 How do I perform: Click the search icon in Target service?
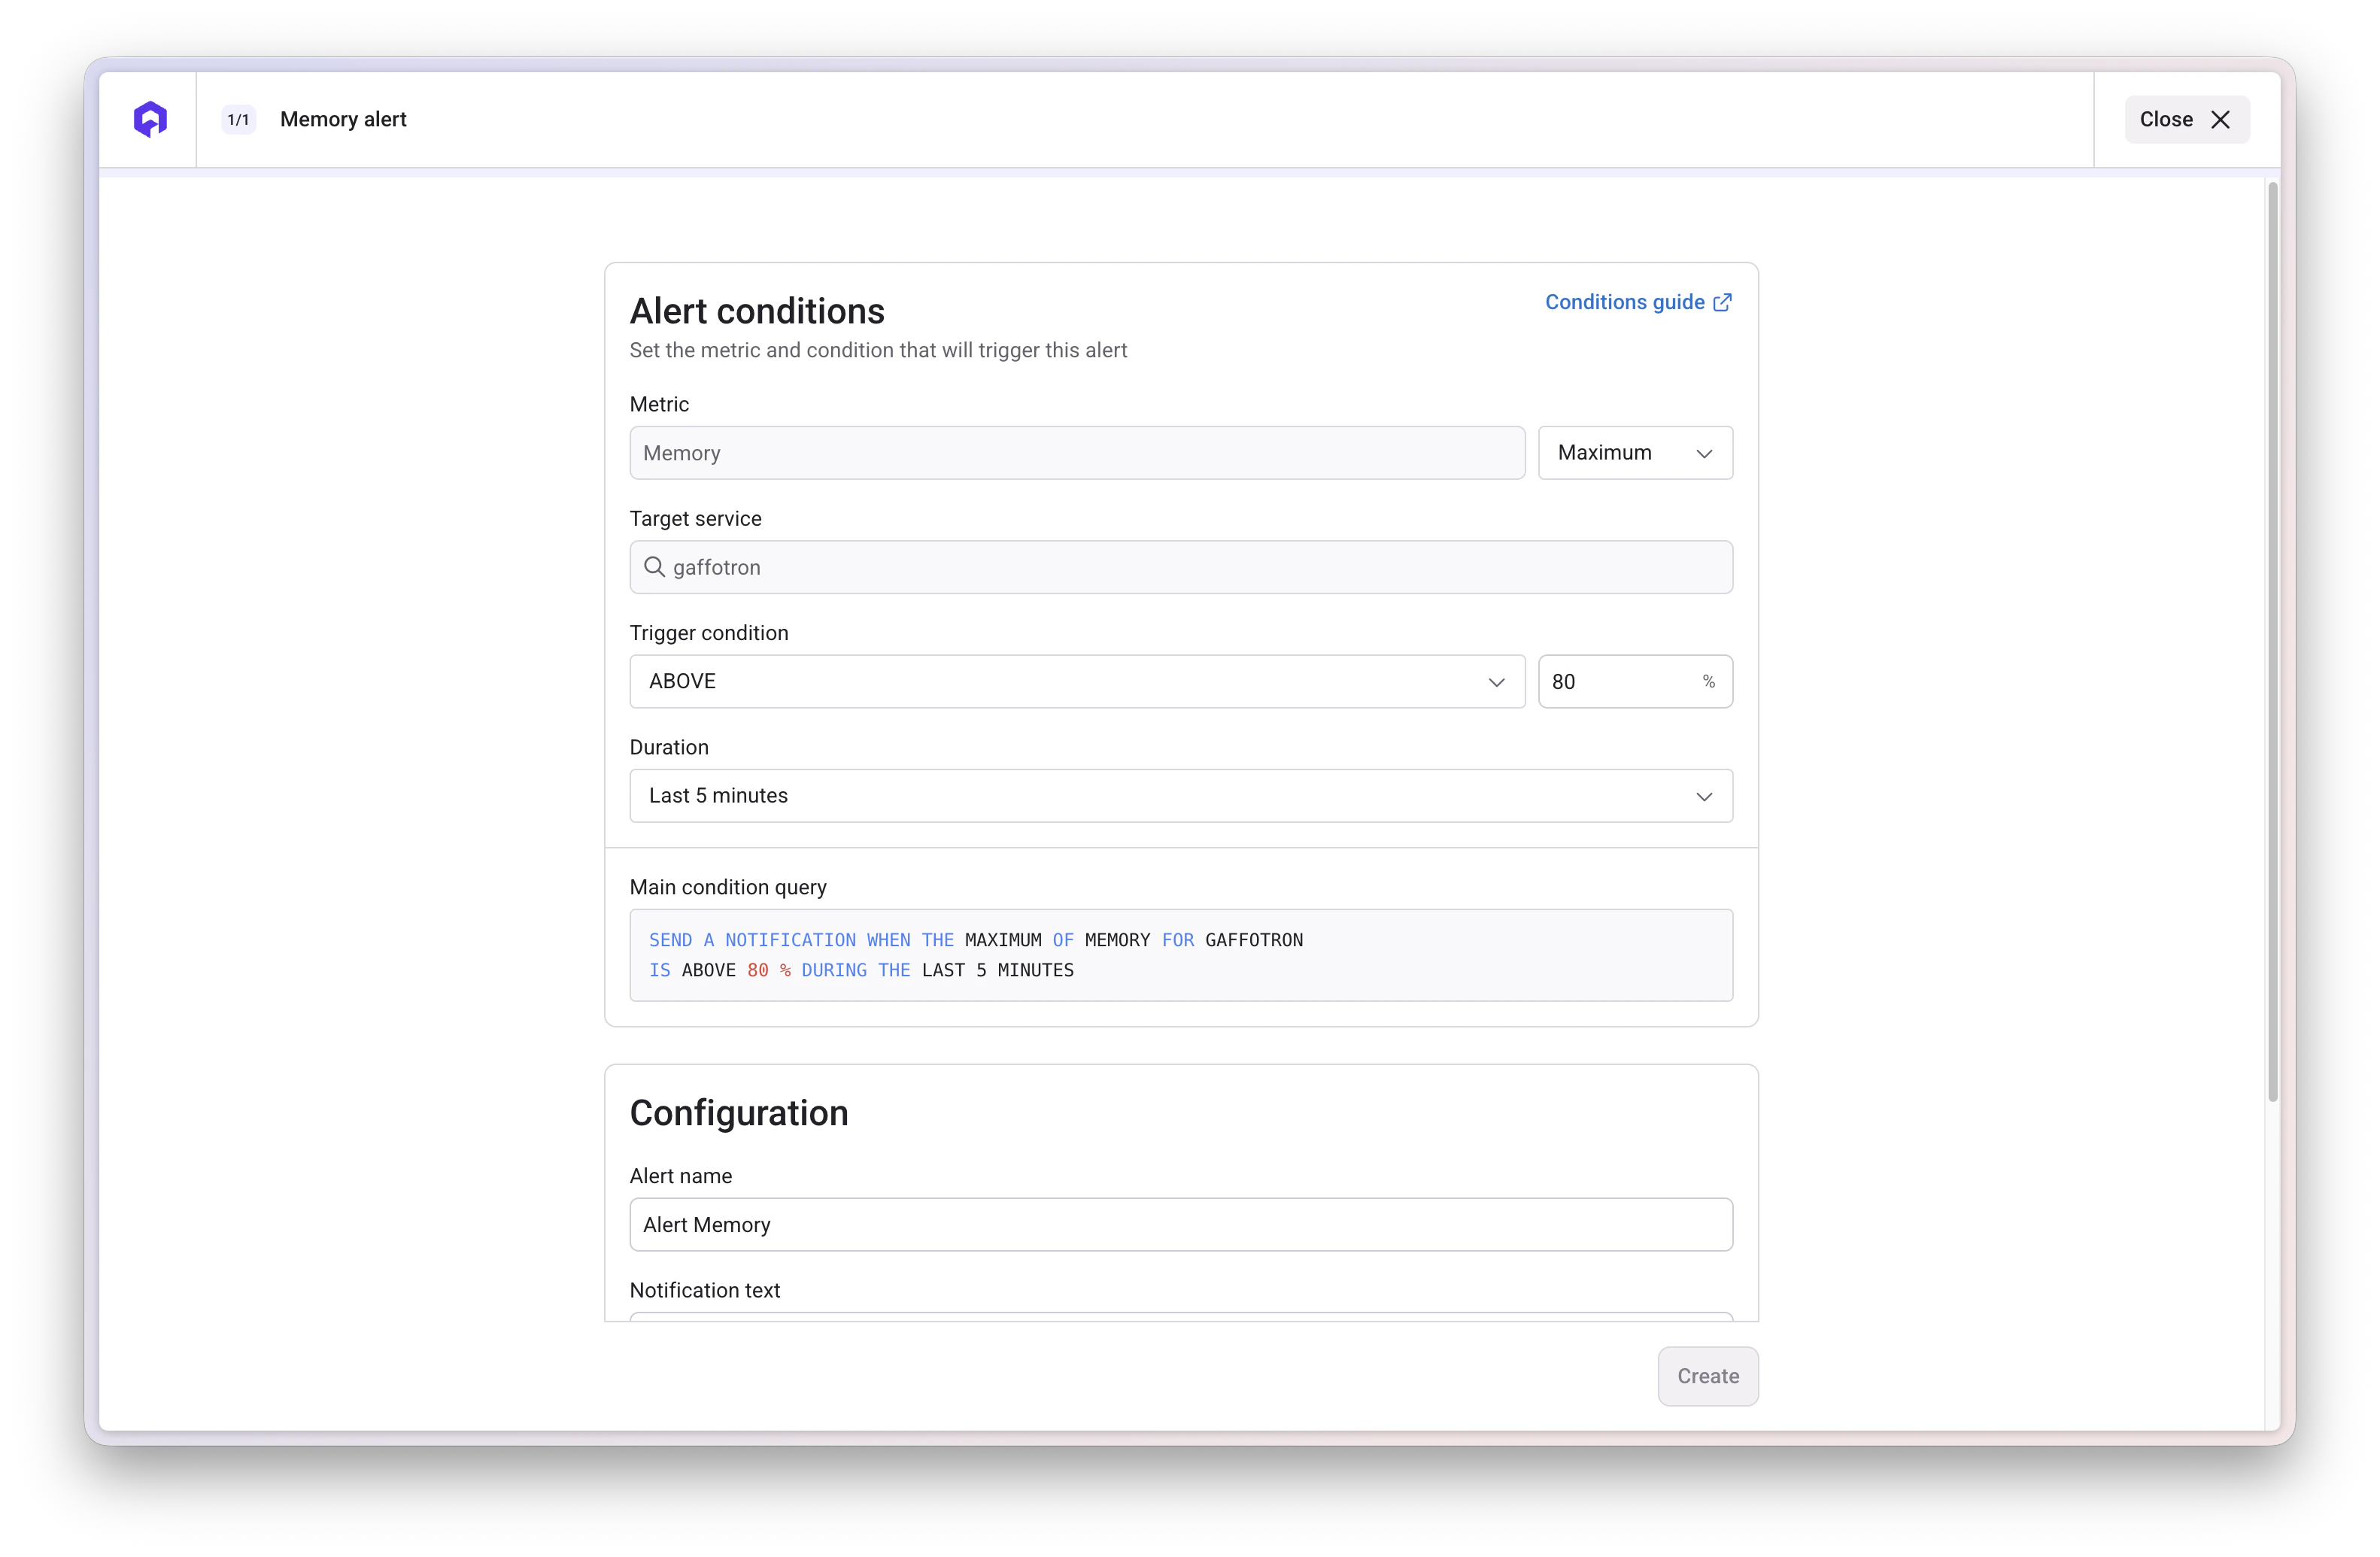654,567
